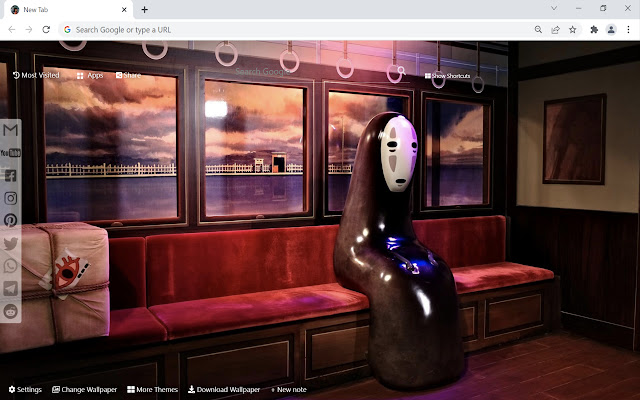Bookmark this tab with the star
640x400 pixels.
pyautogui.click(x=573, y=29)
